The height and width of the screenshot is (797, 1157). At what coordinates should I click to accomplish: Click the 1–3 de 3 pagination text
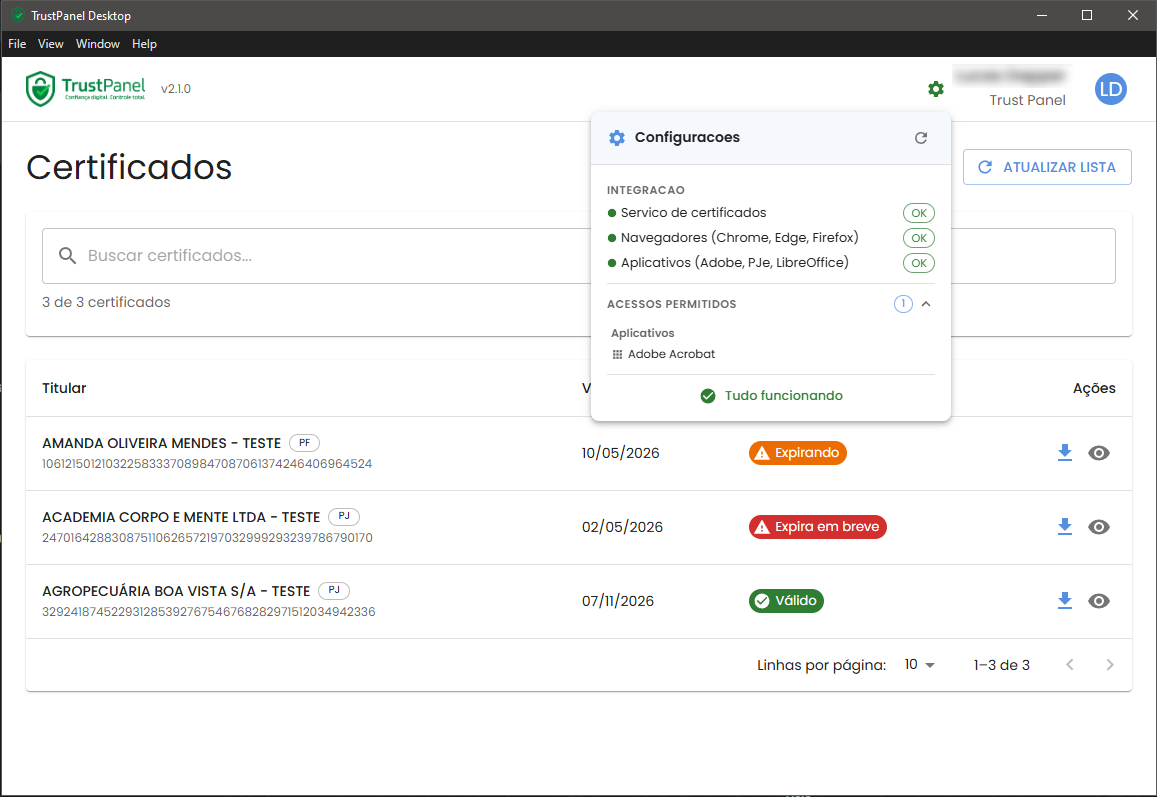[x=1001, y=665]
